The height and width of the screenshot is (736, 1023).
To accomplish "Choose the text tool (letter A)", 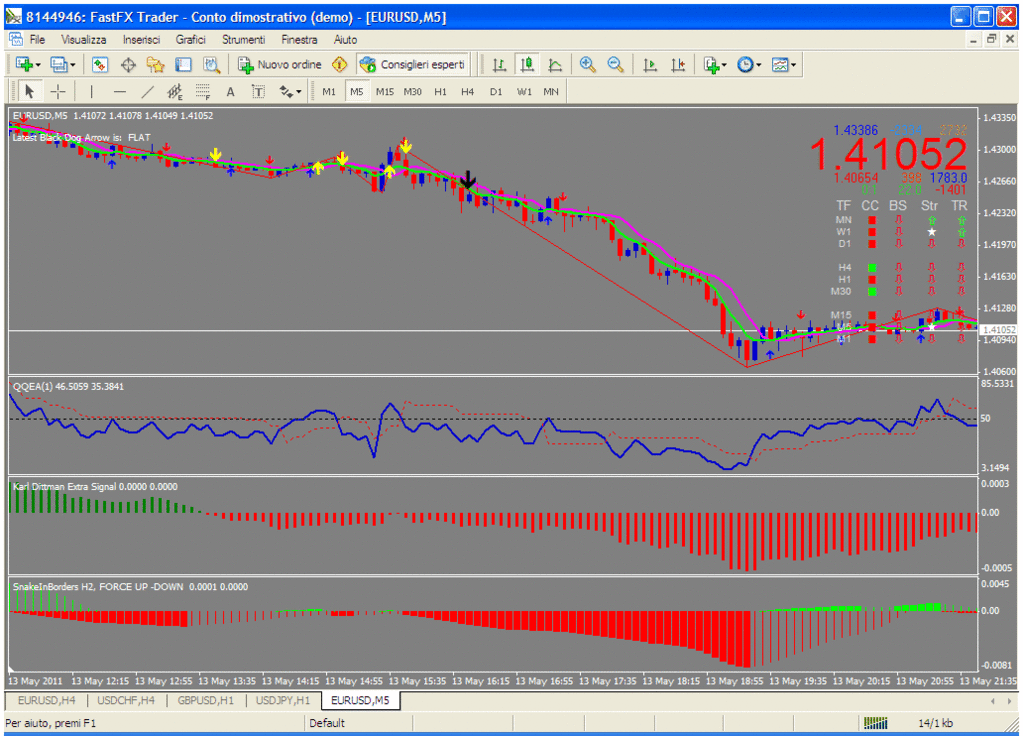I will click(x=230, y=92).
